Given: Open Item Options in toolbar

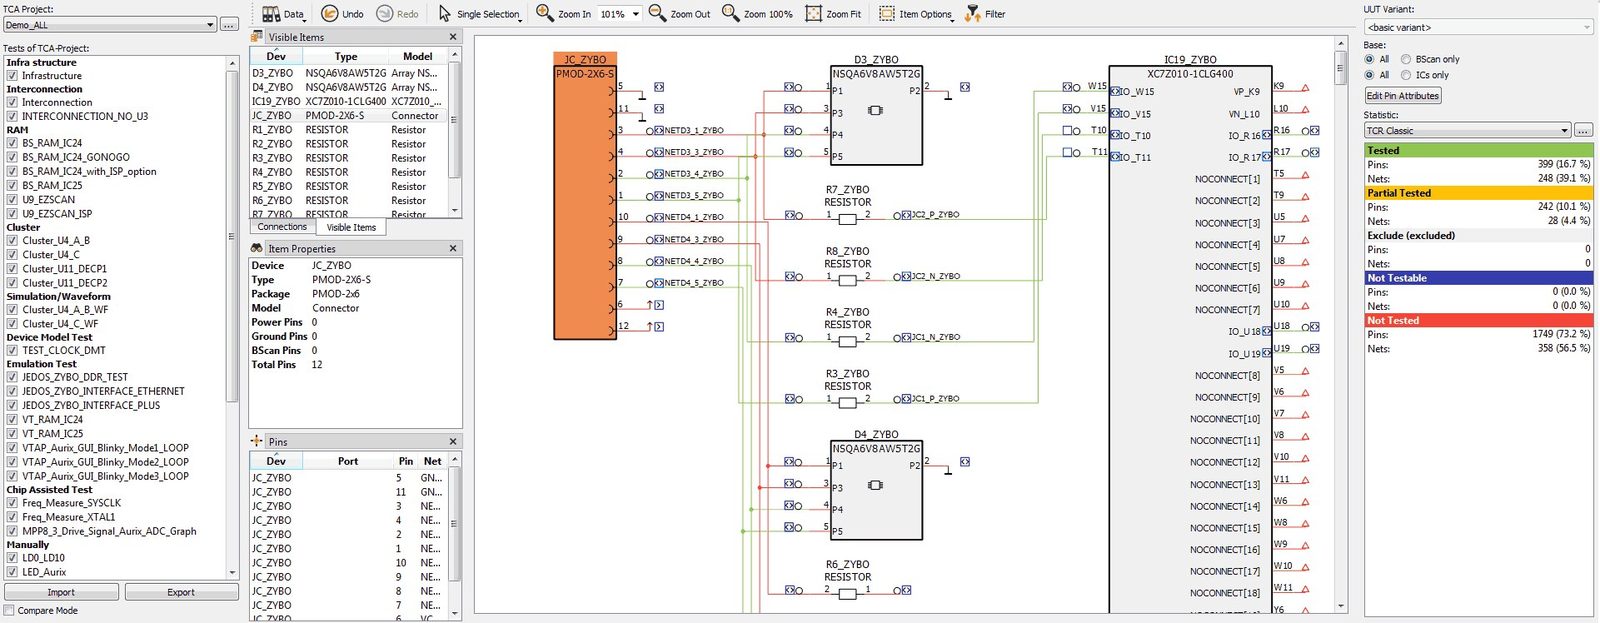Looking at the screenshot, I should (915, 14).
